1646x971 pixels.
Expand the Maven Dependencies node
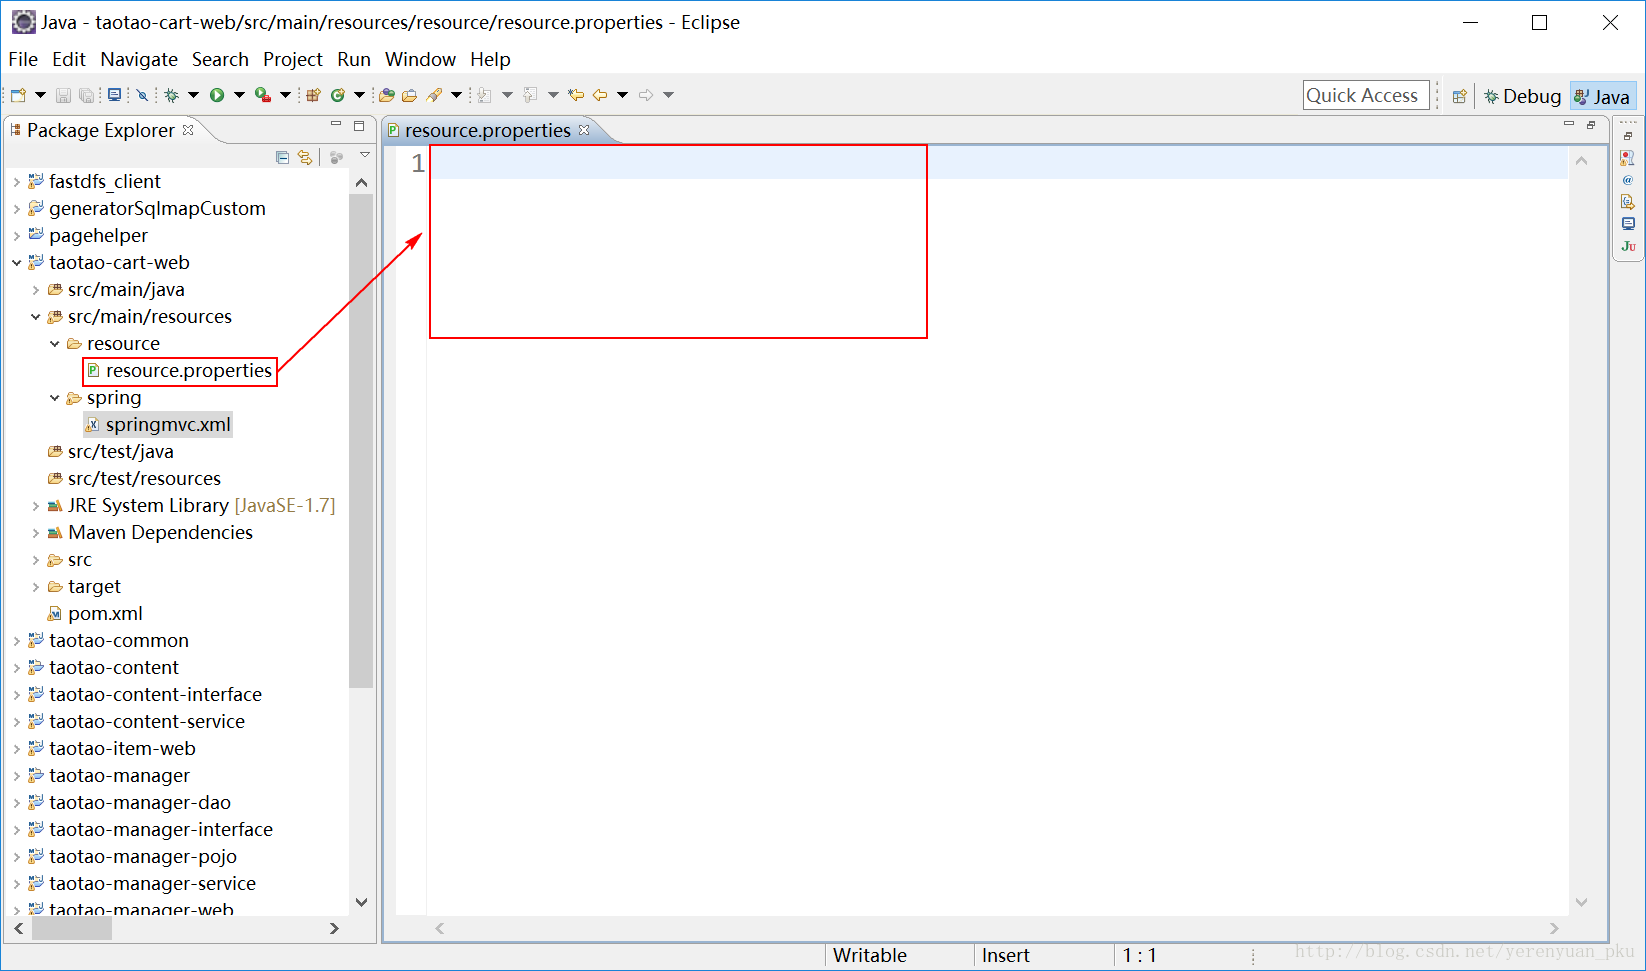coord(35,533)
